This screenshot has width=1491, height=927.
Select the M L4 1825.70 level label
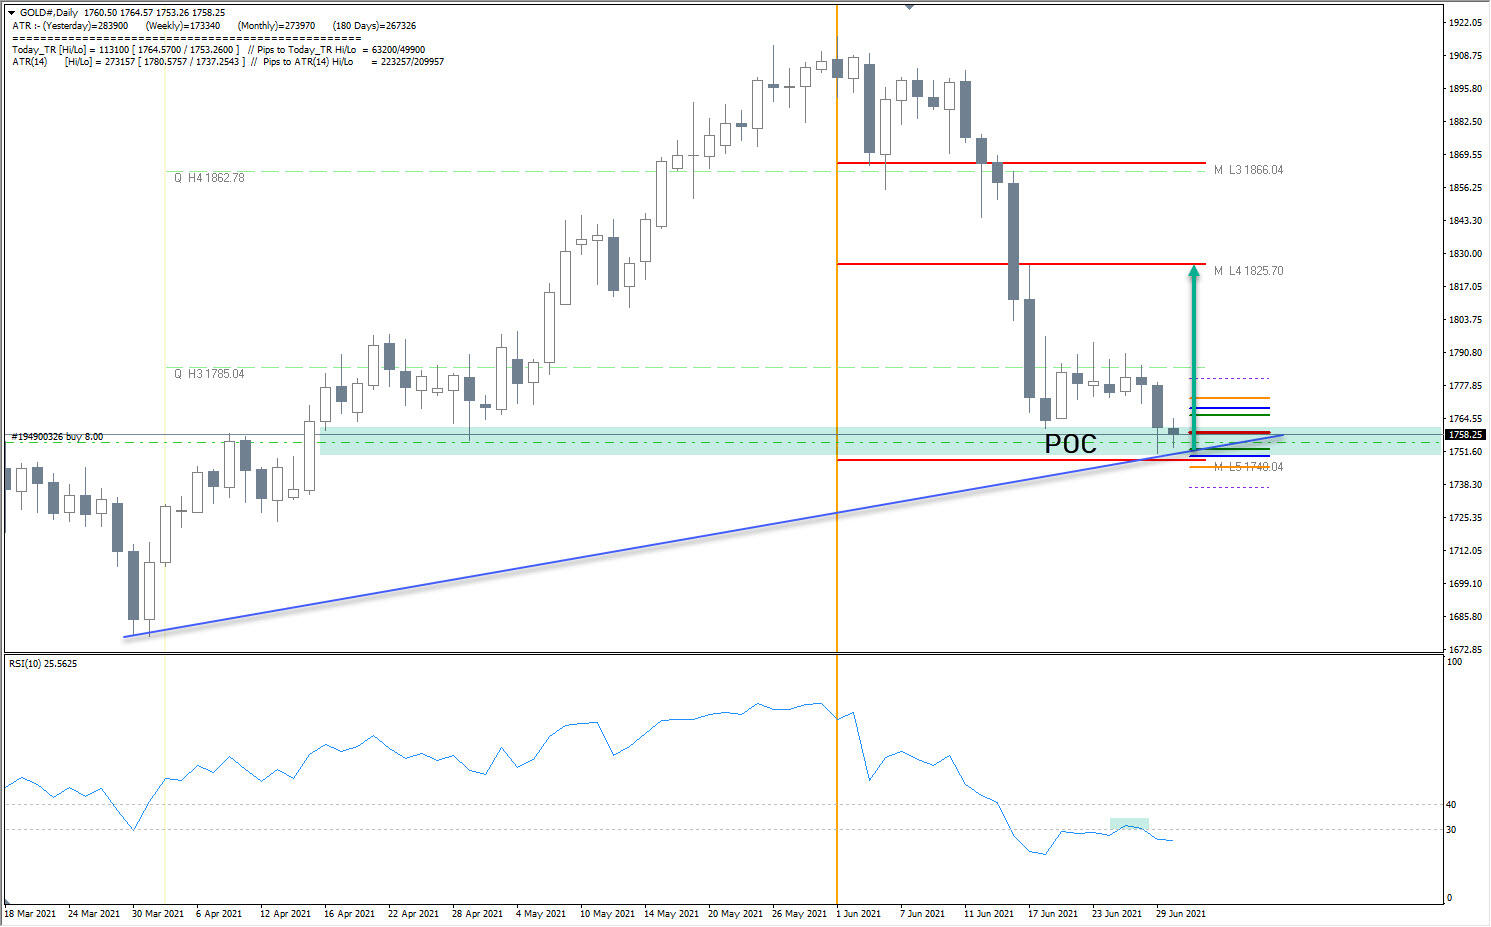click(x=1248, y=271)
